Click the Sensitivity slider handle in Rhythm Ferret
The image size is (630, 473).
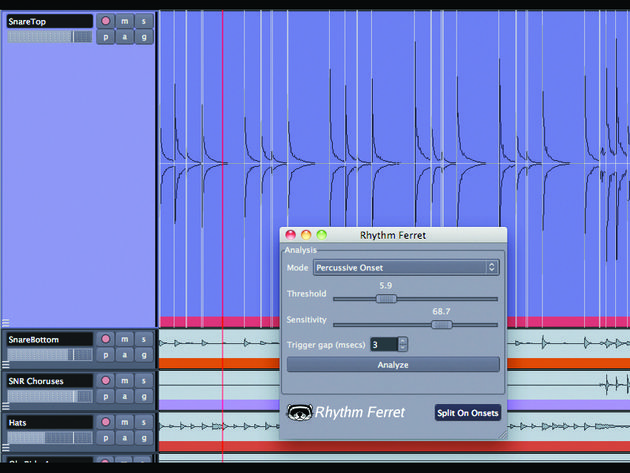pos(442,324)
